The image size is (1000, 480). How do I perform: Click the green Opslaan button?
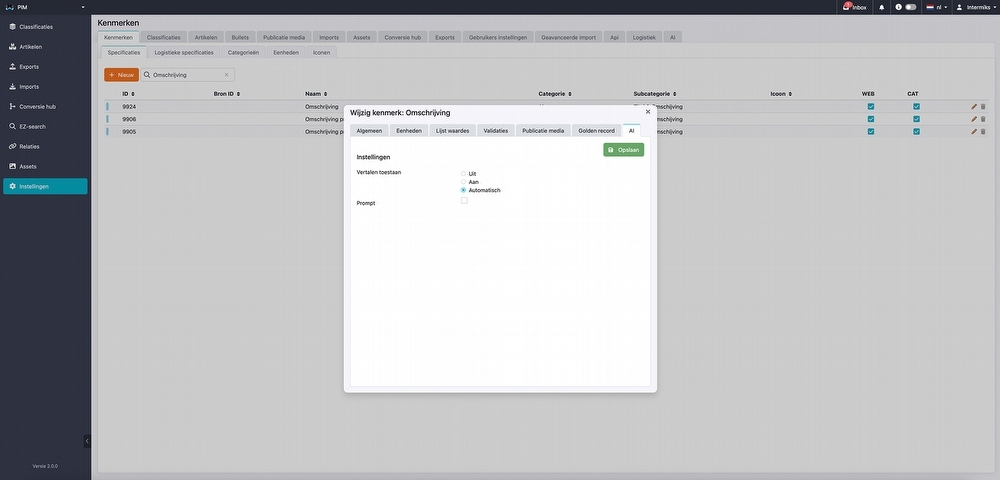pos(623,149)
